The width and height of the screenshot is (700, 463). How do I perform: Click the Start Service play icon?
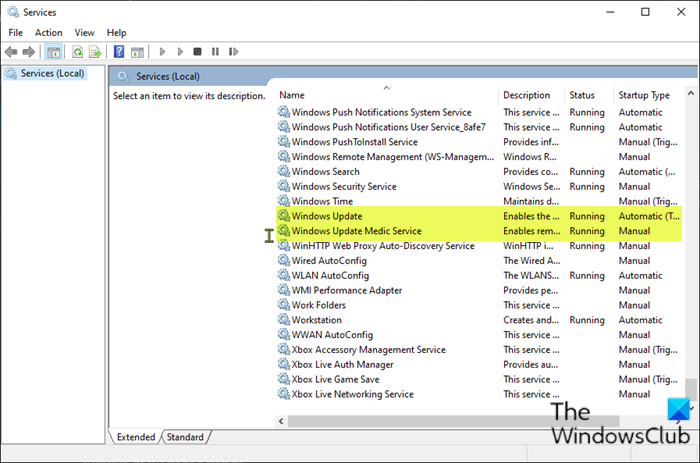[162, 52]
